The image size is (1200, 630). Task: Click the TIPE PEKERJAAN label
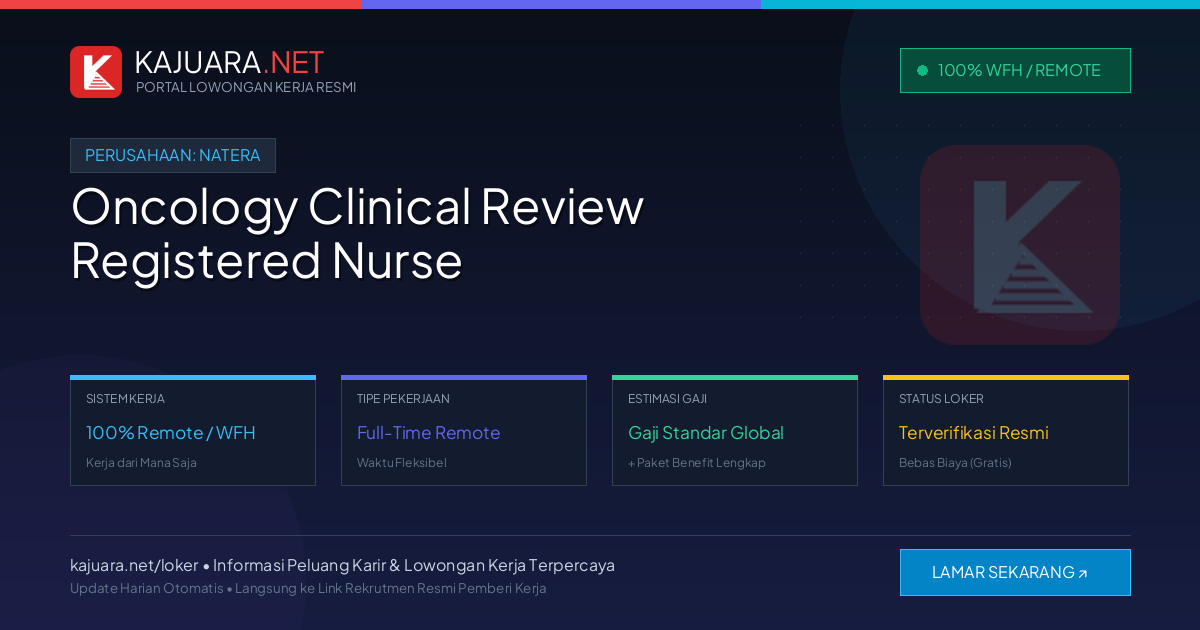pyautogui.click(x=403, y=399)
